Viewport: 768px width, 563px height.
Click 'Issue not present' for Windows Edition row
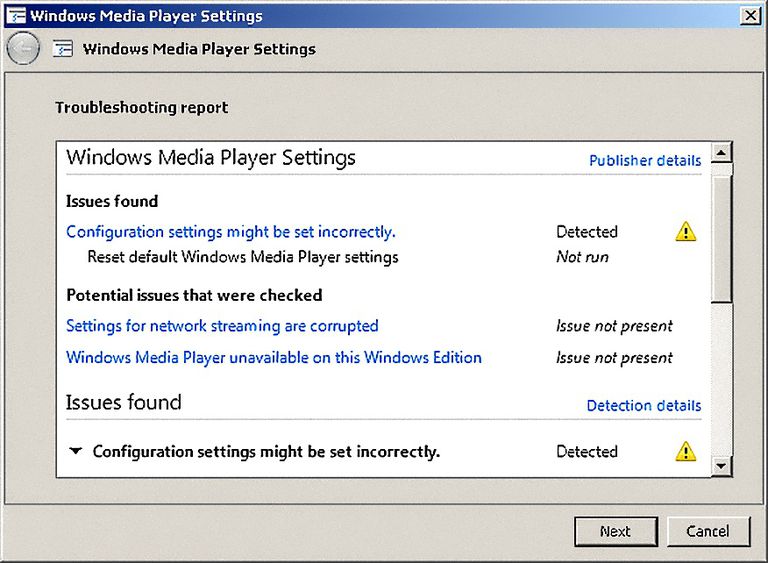[x=614, y=358]
